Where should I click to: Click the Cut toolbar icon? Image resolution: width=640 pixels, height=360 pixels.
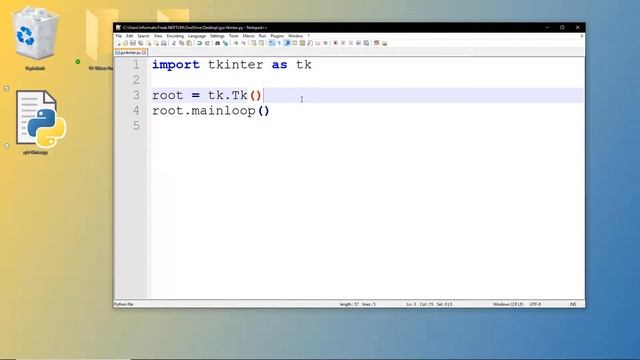click(x=173, y=43)
